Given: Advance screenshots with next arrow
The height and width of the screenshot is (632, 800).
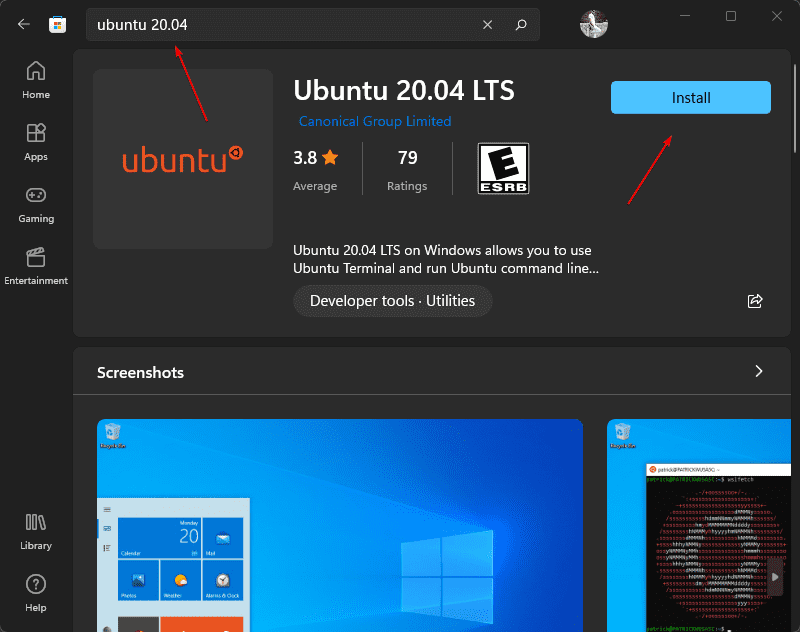Looking at the screenshot, I should (x=775, y=577).
